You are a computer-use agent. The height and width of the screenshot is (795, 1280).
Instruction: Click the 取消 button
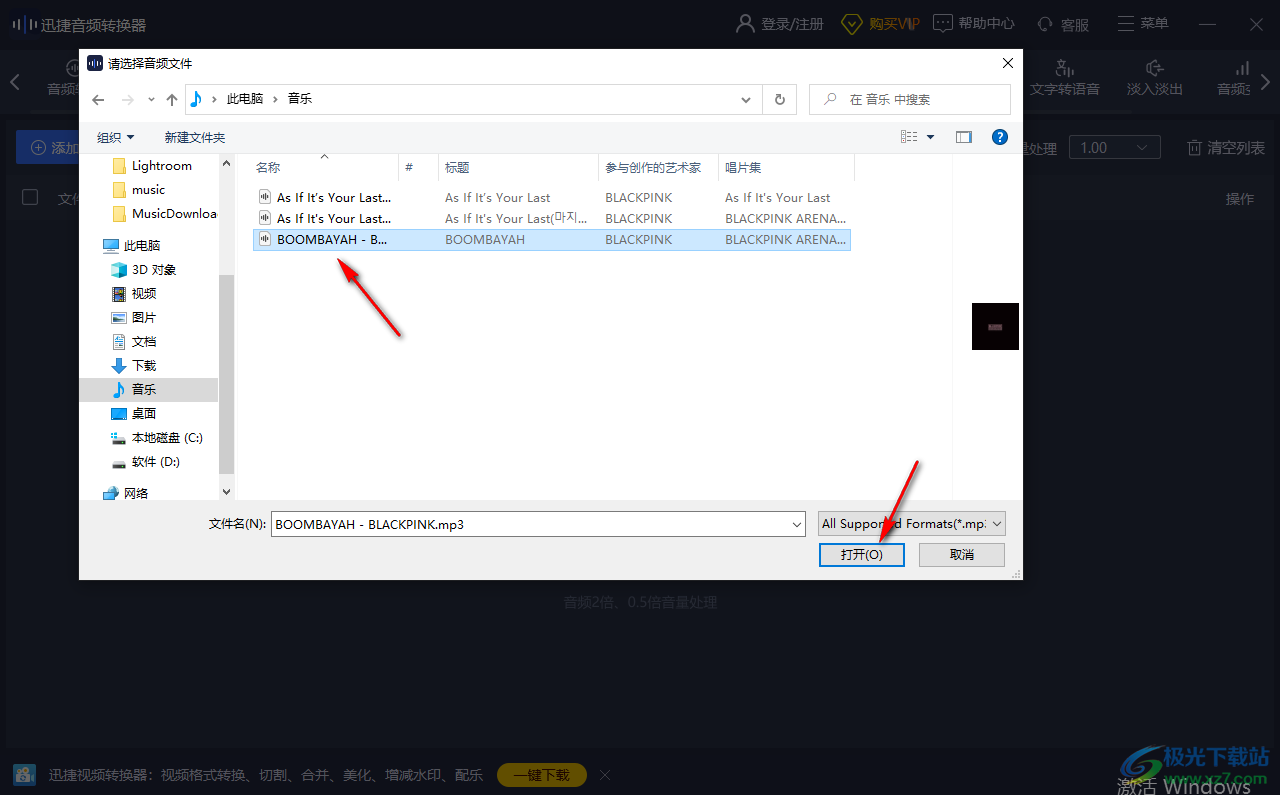962,554
